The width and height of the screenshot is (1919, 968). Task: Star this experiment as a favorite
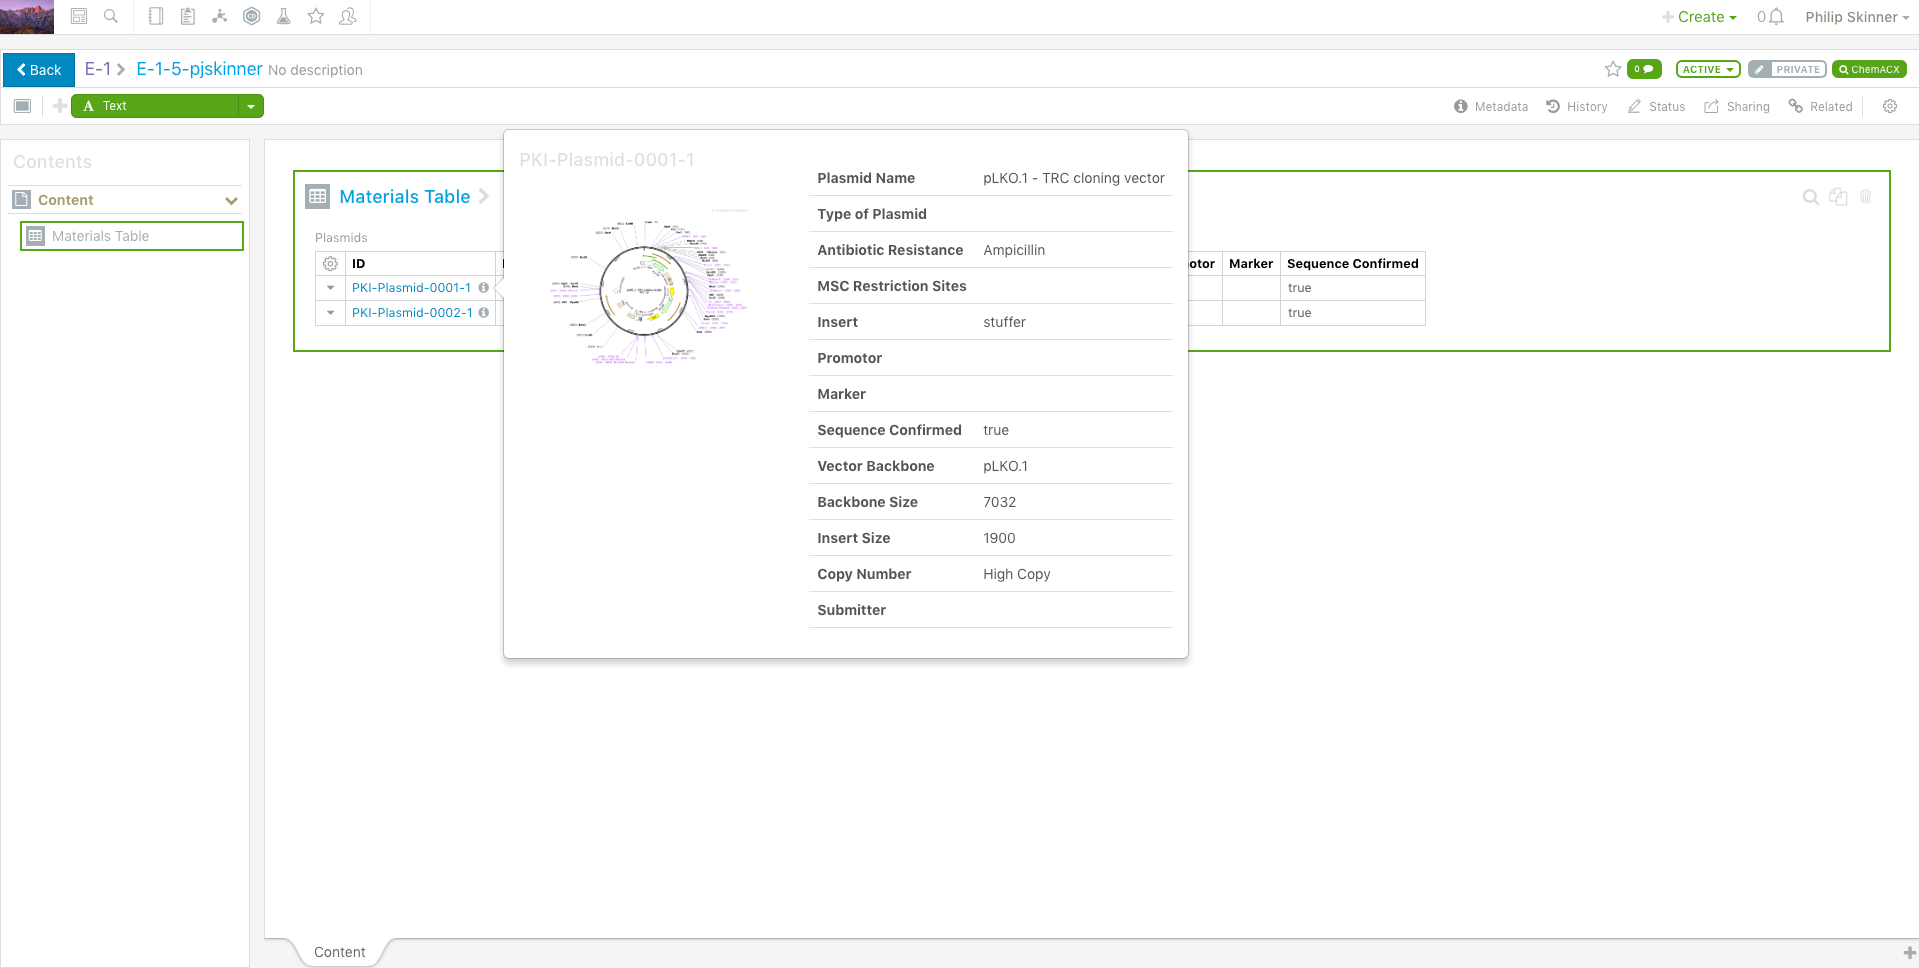pos(1612,69)
